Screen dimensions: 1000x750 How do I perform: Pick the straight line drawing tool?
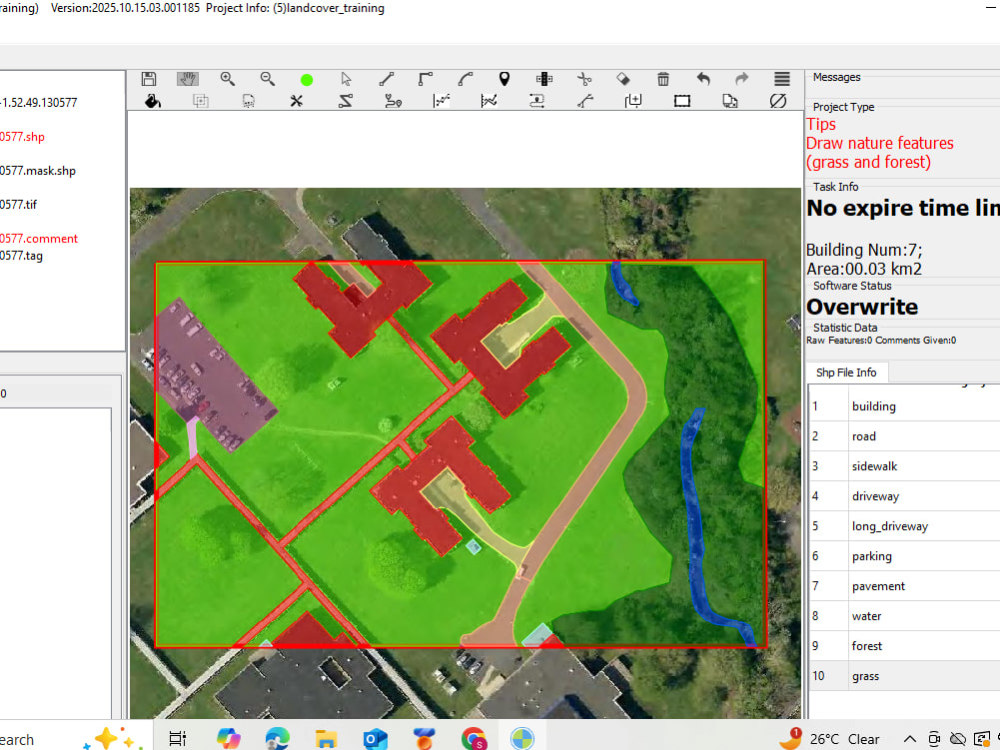[386, 79]
